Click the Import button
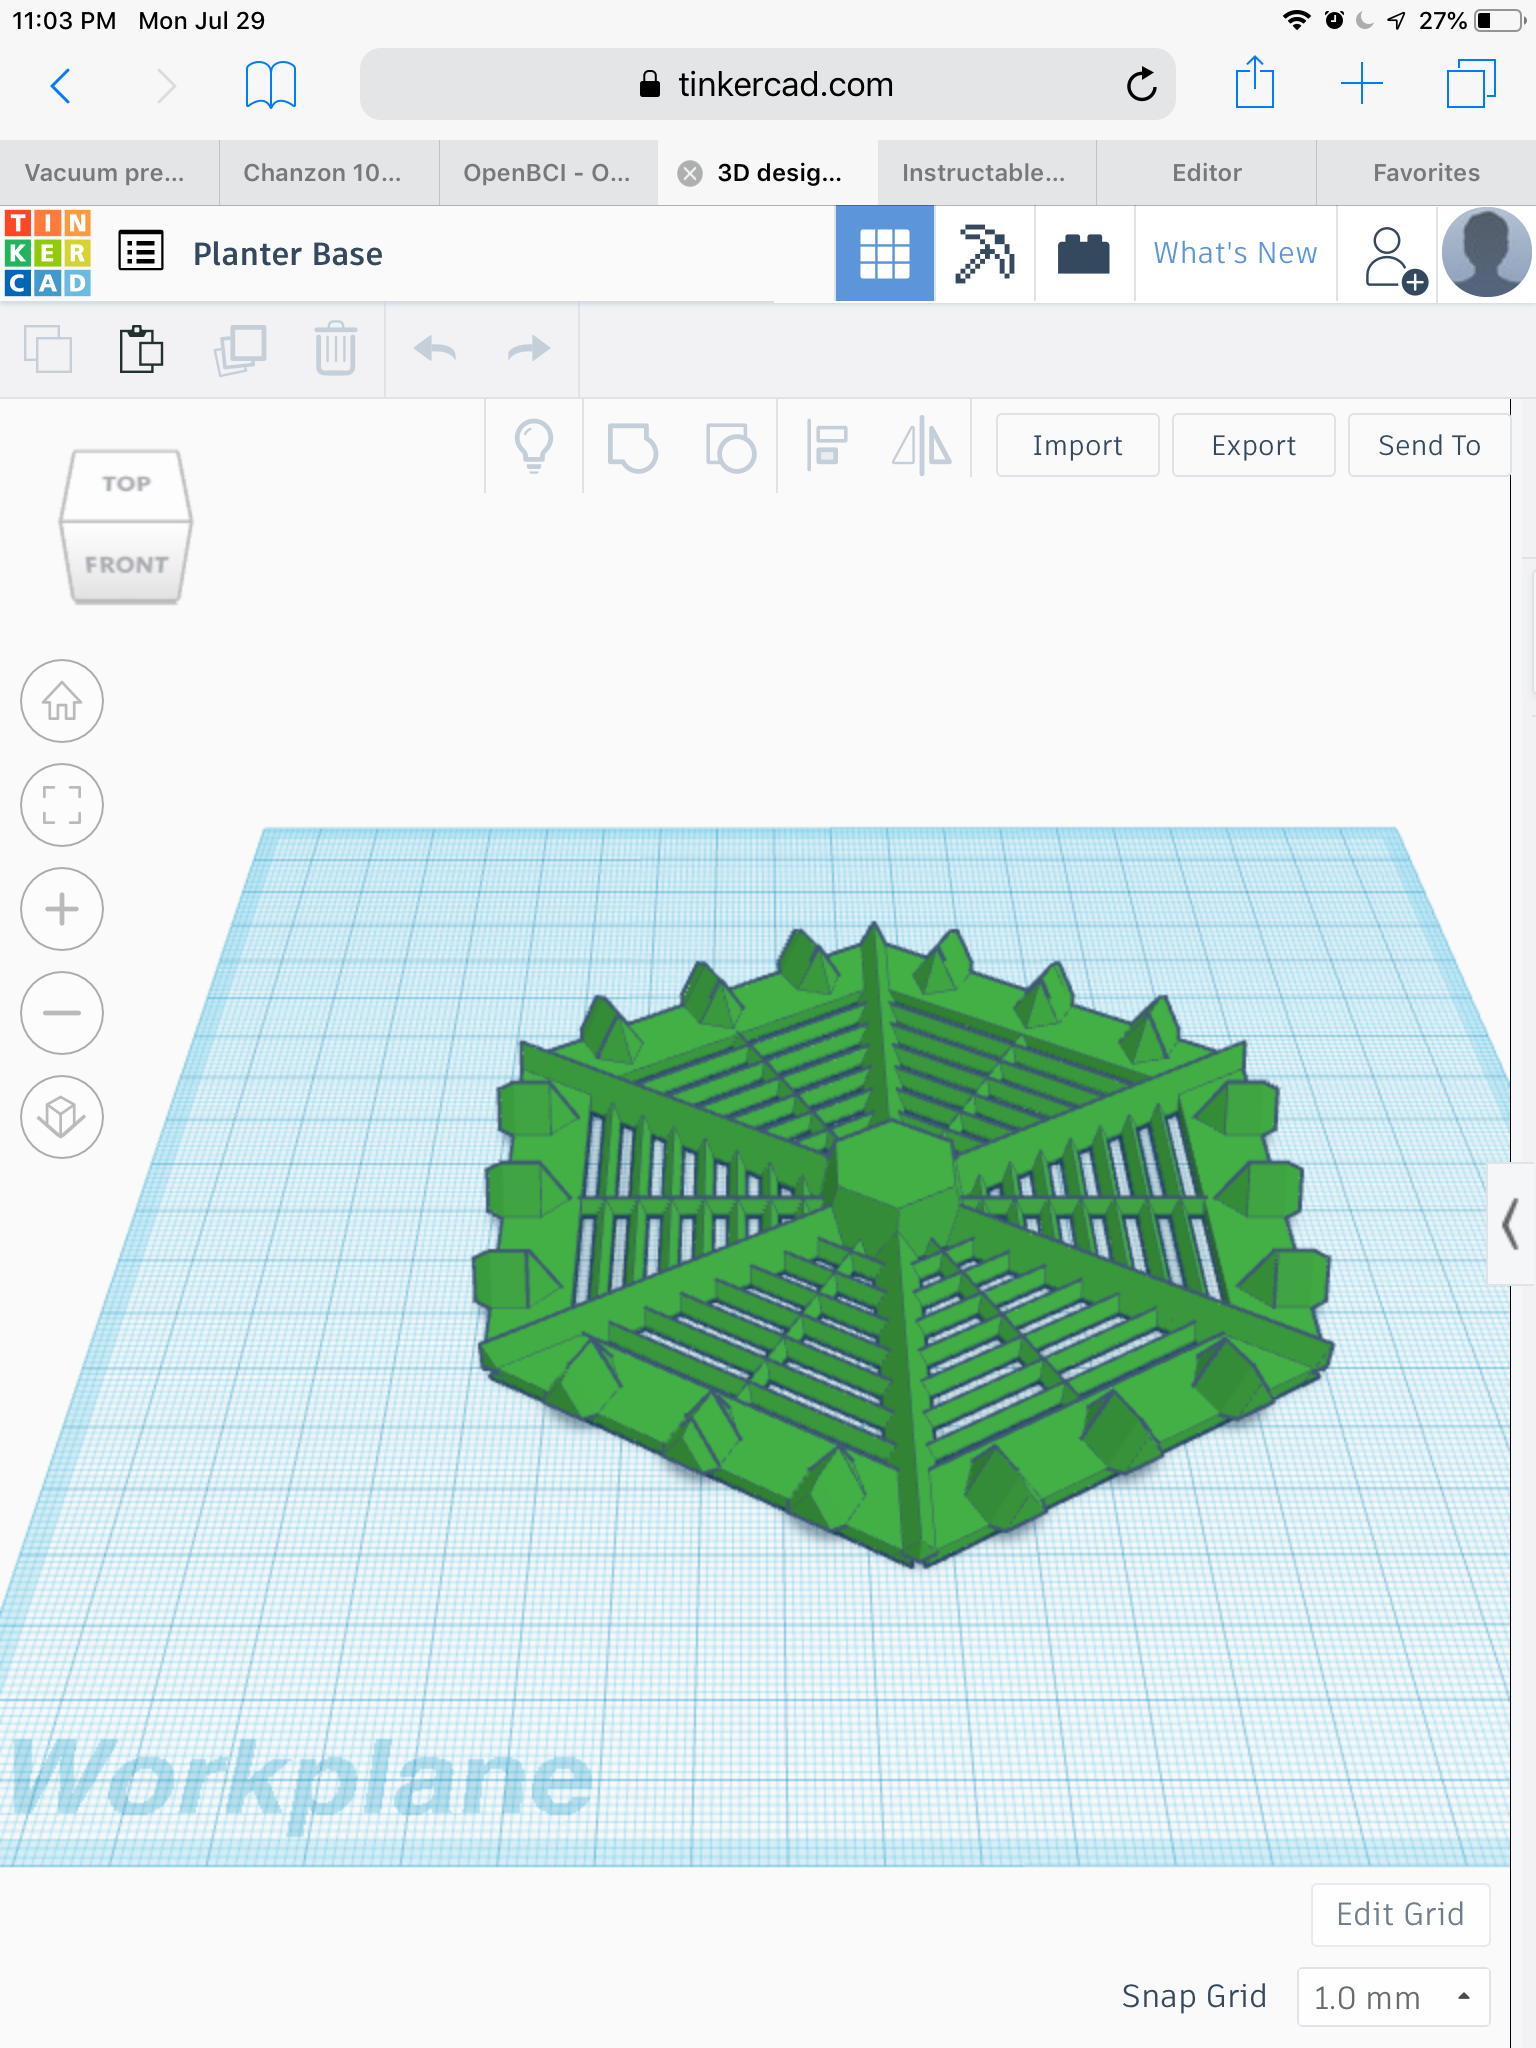The width and height of the screenshot is (1536, 2048). click(1077, 445)
